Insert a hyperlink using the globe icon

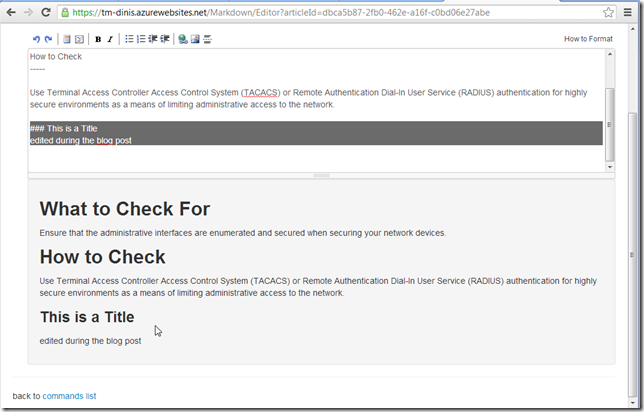pos(183,39)
